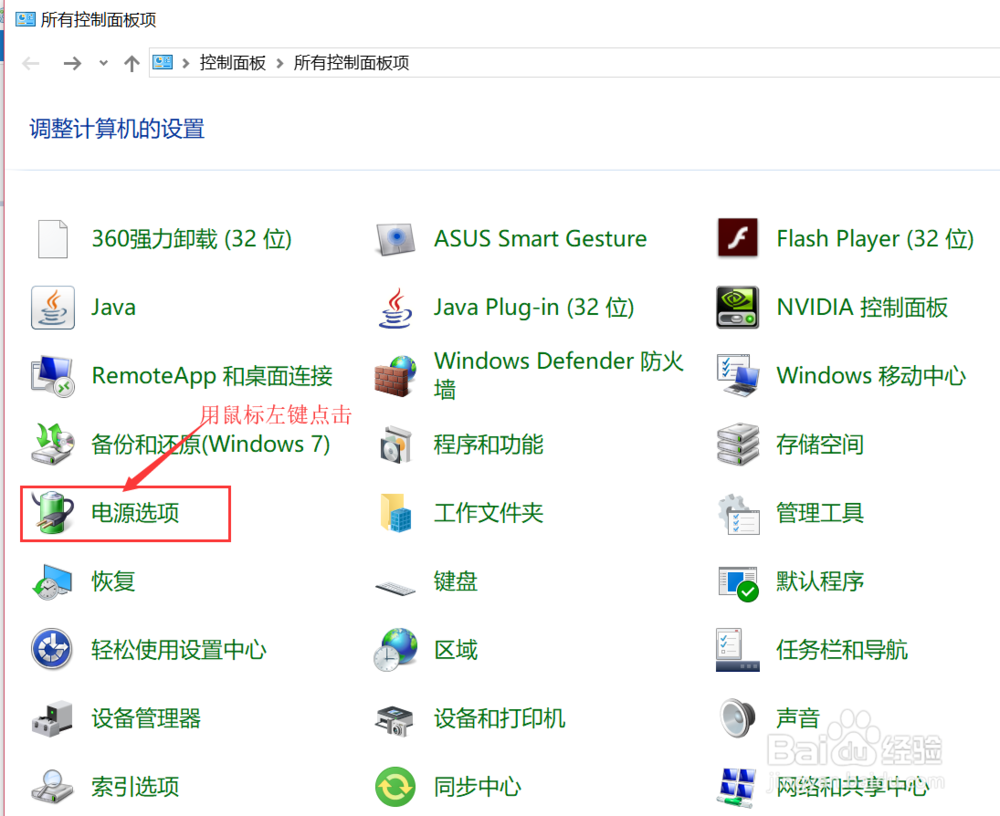
Task: Click 所有控制面板项 in the address breadcrumb
Action: (x=351, y=63)
